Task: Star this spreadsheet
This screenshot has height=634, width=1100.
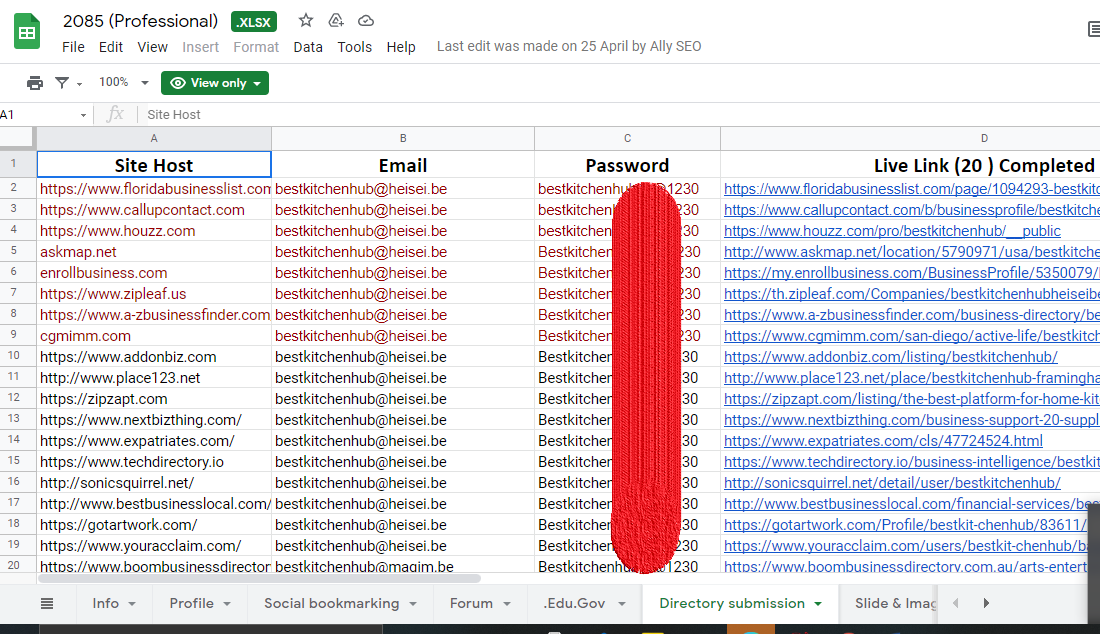Action: point(306,21)
